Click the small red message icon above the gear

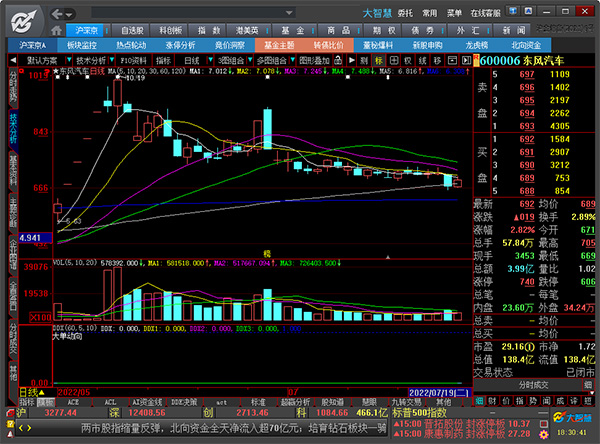tap(544, 424)
